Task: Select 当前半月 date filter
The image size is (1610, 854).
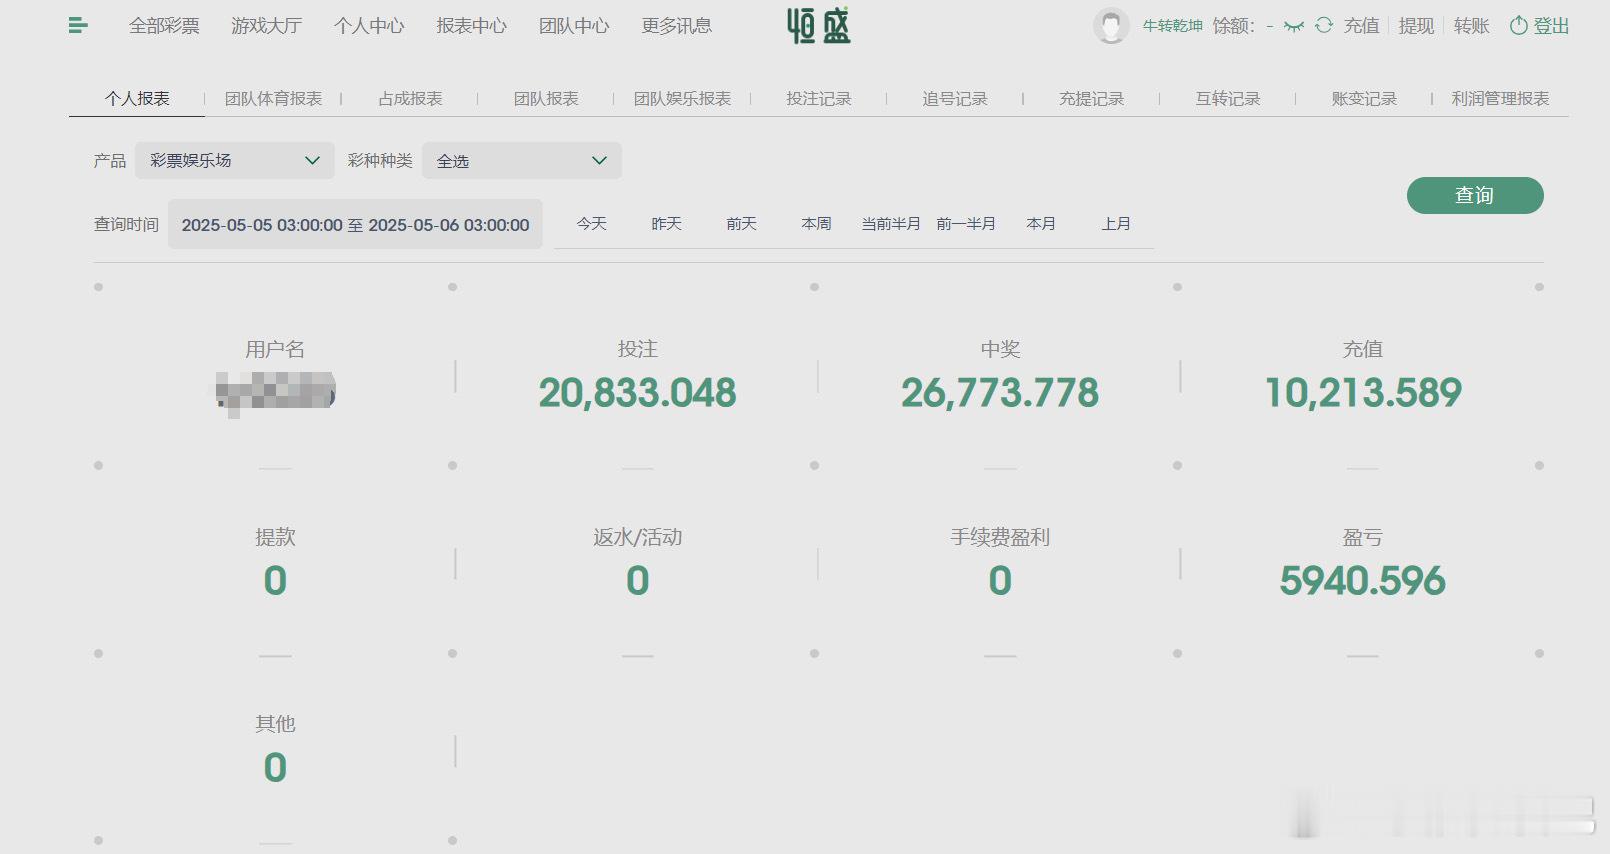Action: click(x=891, y=224)
